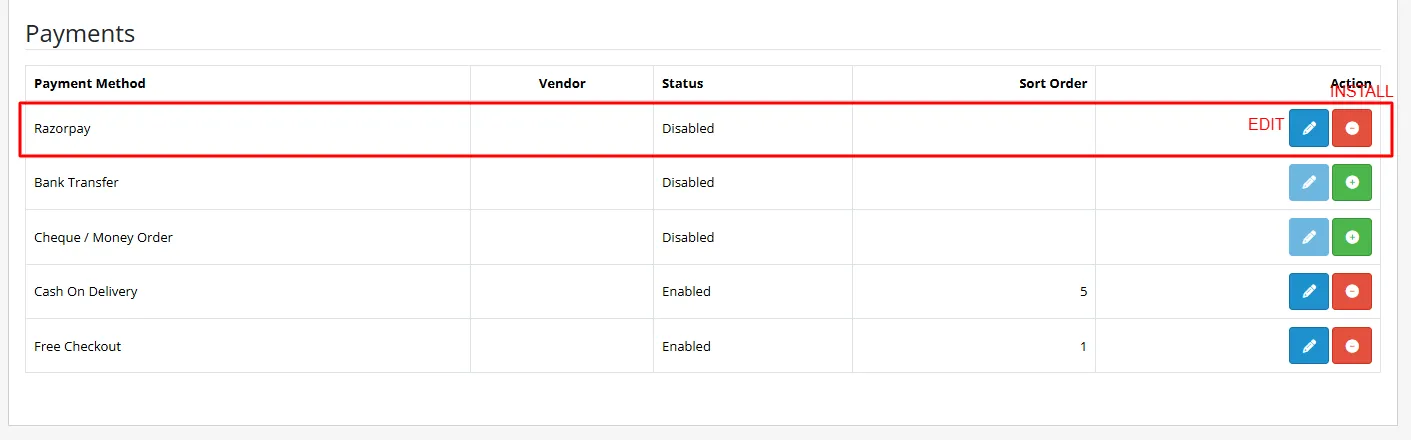Image resolution: width=1411 pixels, height=440 pixels.
Task: Click the Vendor column header
Action: pos(561,83)
